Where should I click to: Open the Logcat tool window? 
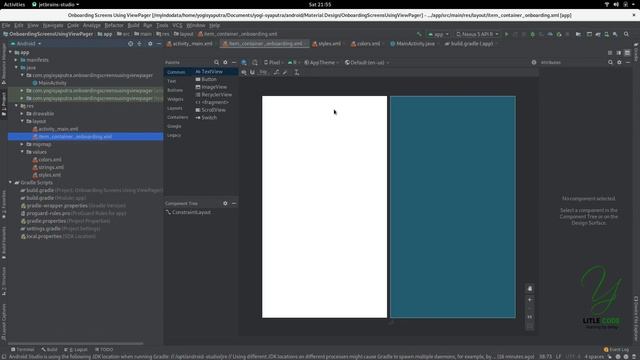click(76, 349)
